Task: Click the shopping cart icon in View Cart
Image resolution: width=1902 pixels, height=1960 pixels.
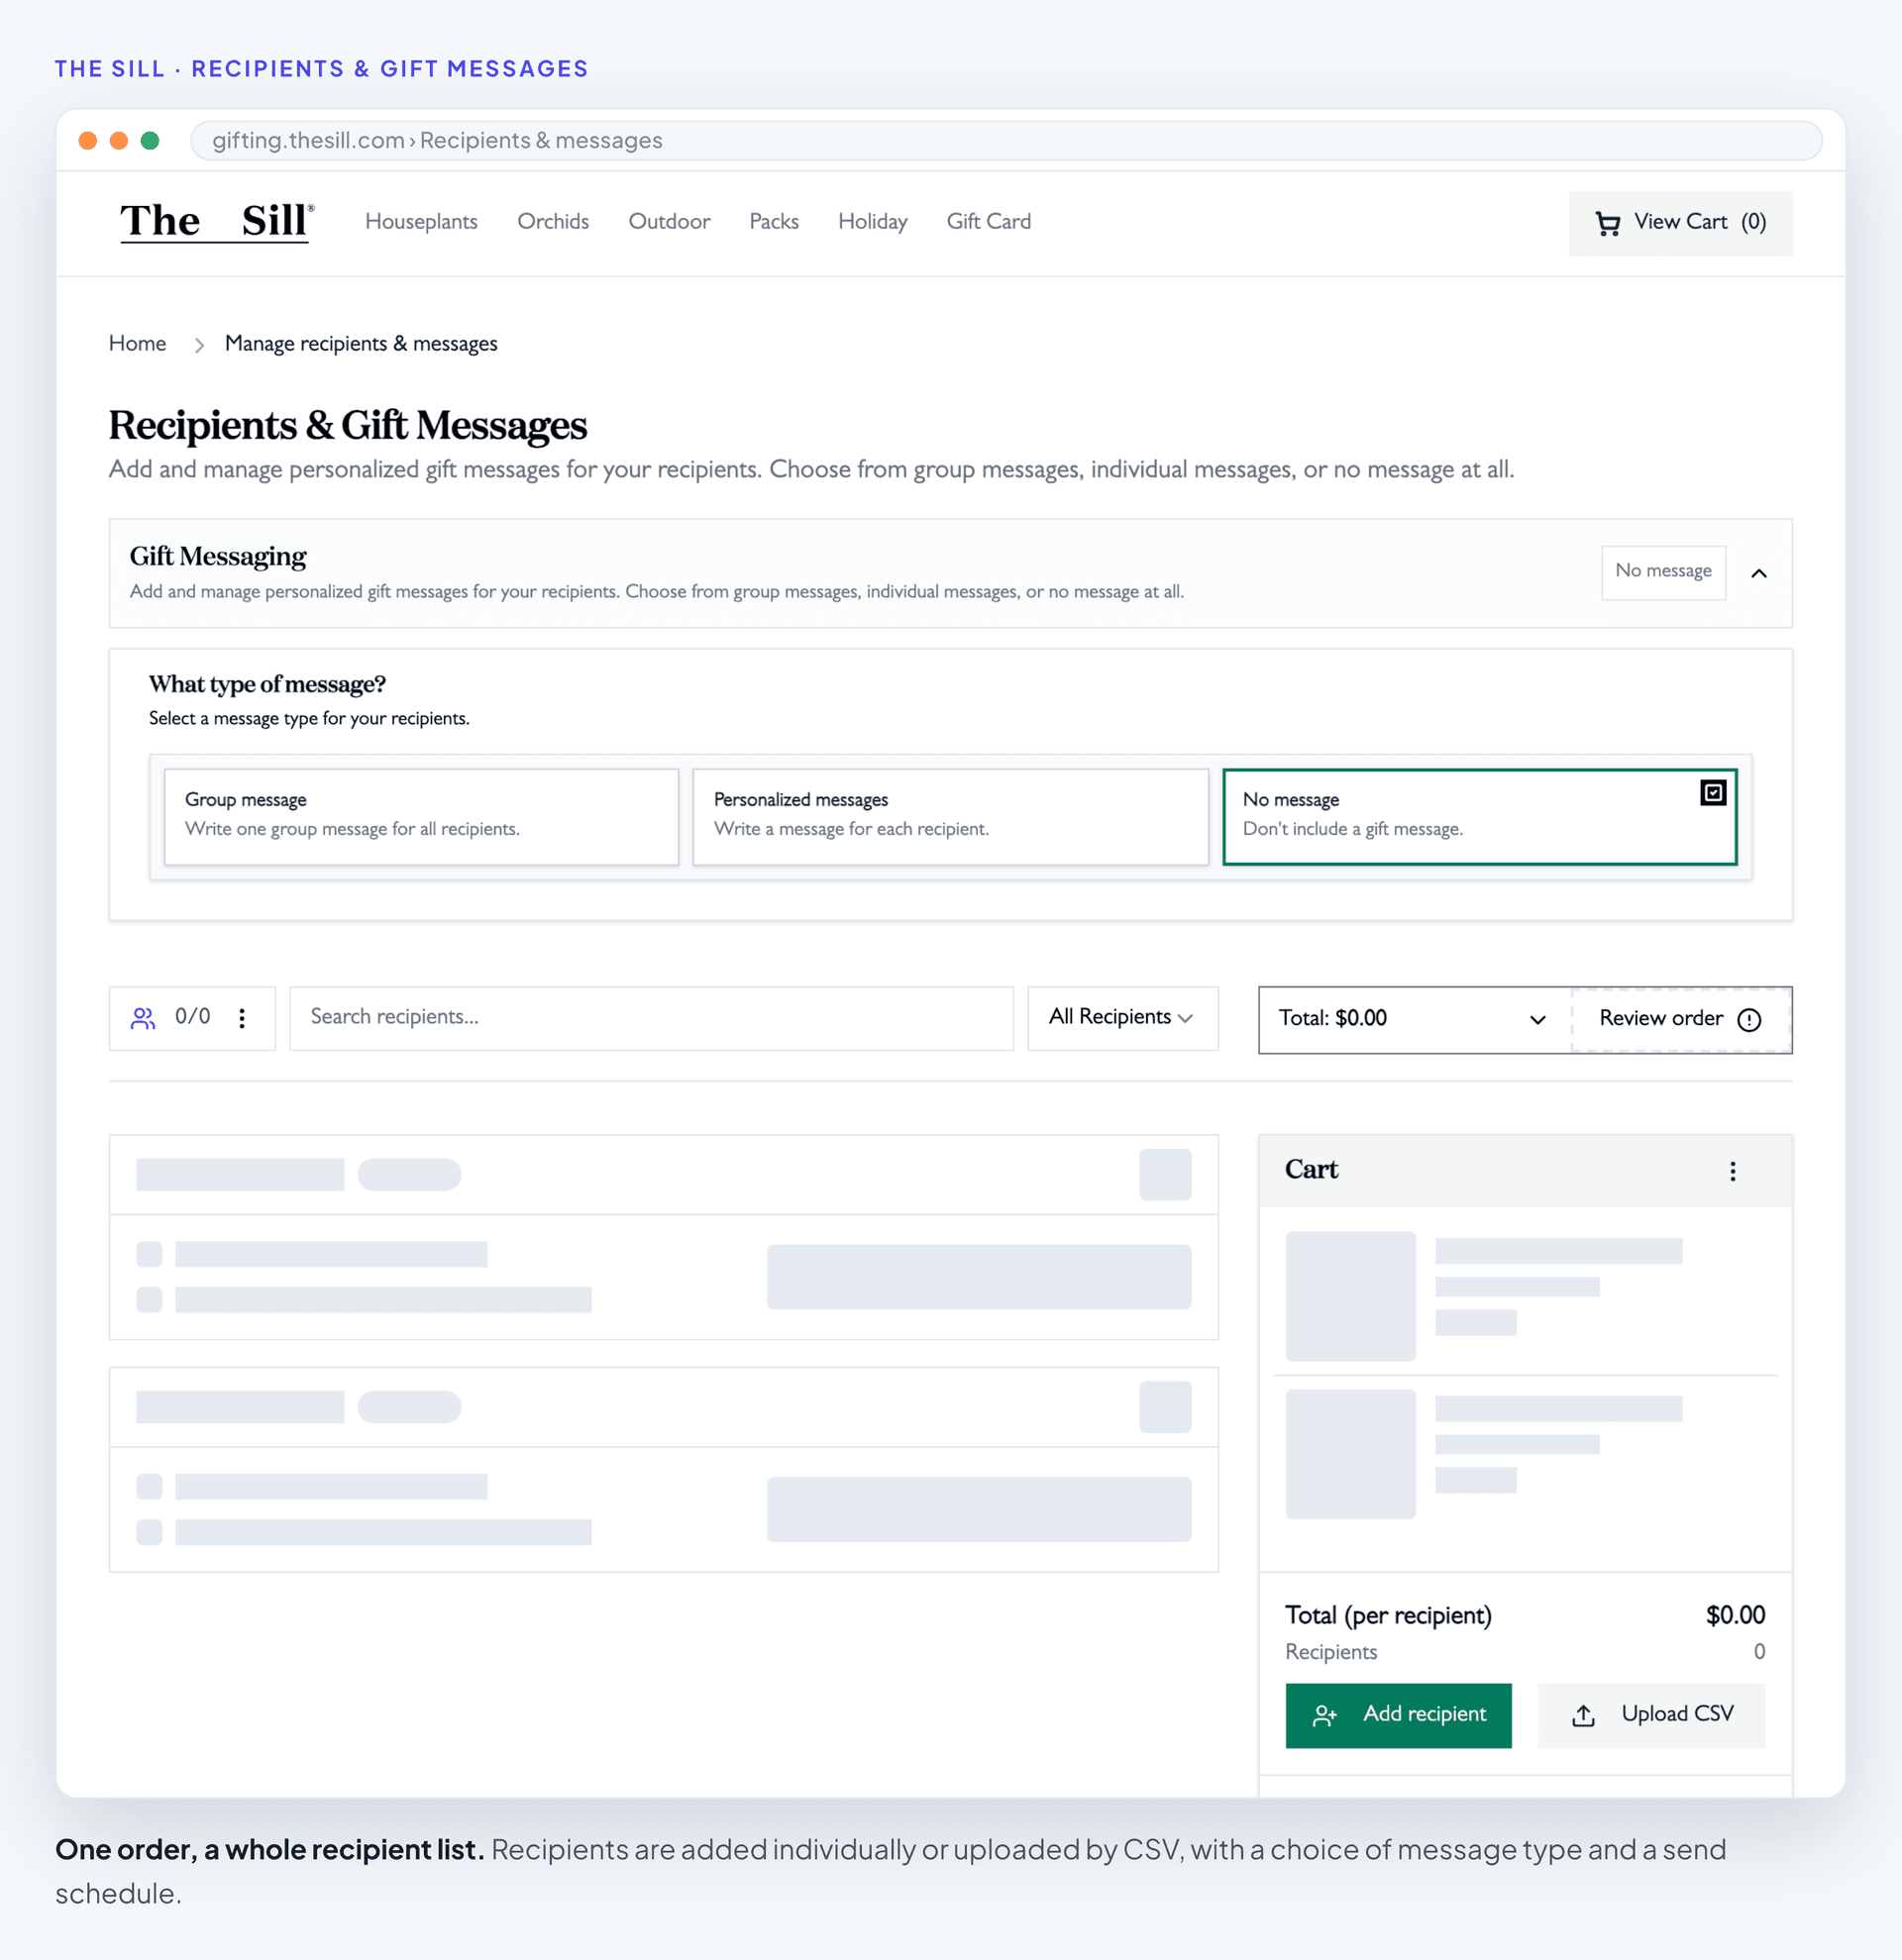Action: click(1607, 223)
